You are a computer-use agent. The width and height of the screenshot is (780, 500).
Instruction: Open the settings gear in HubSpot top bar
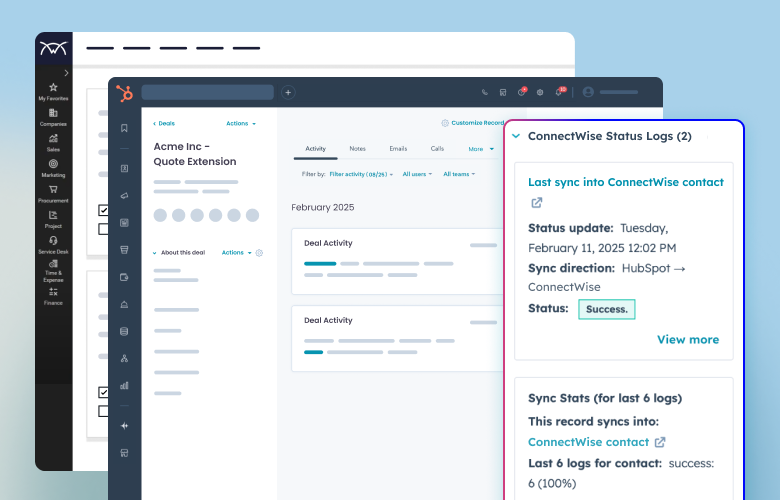(540, 93)
